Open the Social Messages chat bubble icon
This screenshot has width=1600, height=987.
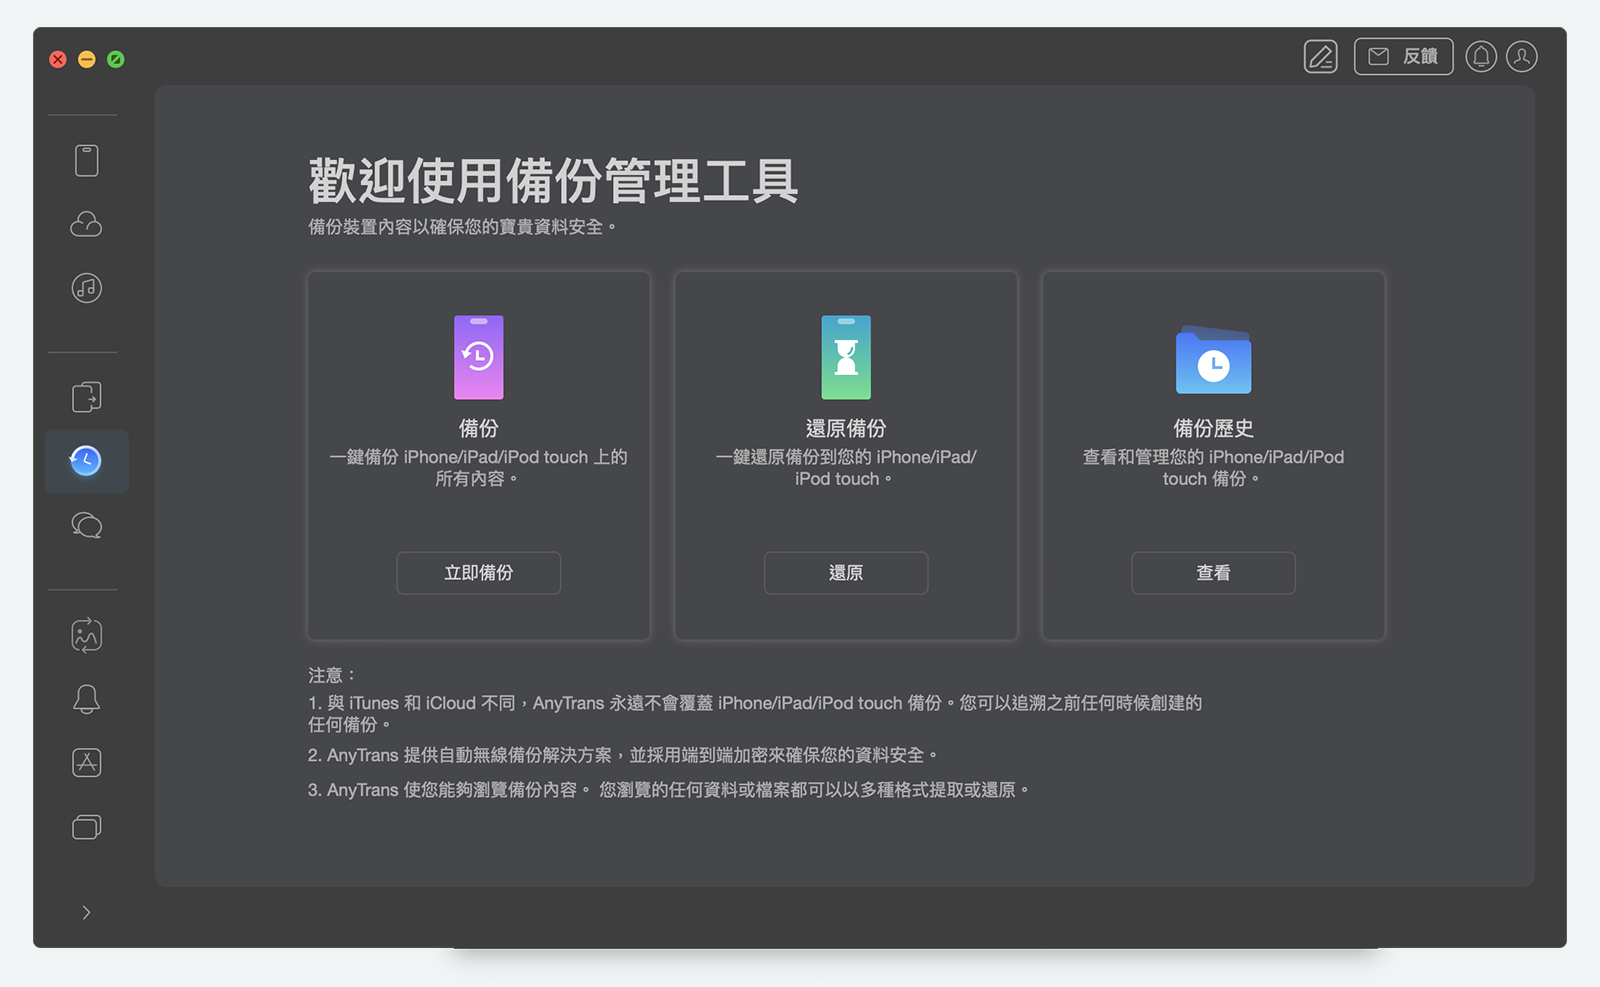87,525
